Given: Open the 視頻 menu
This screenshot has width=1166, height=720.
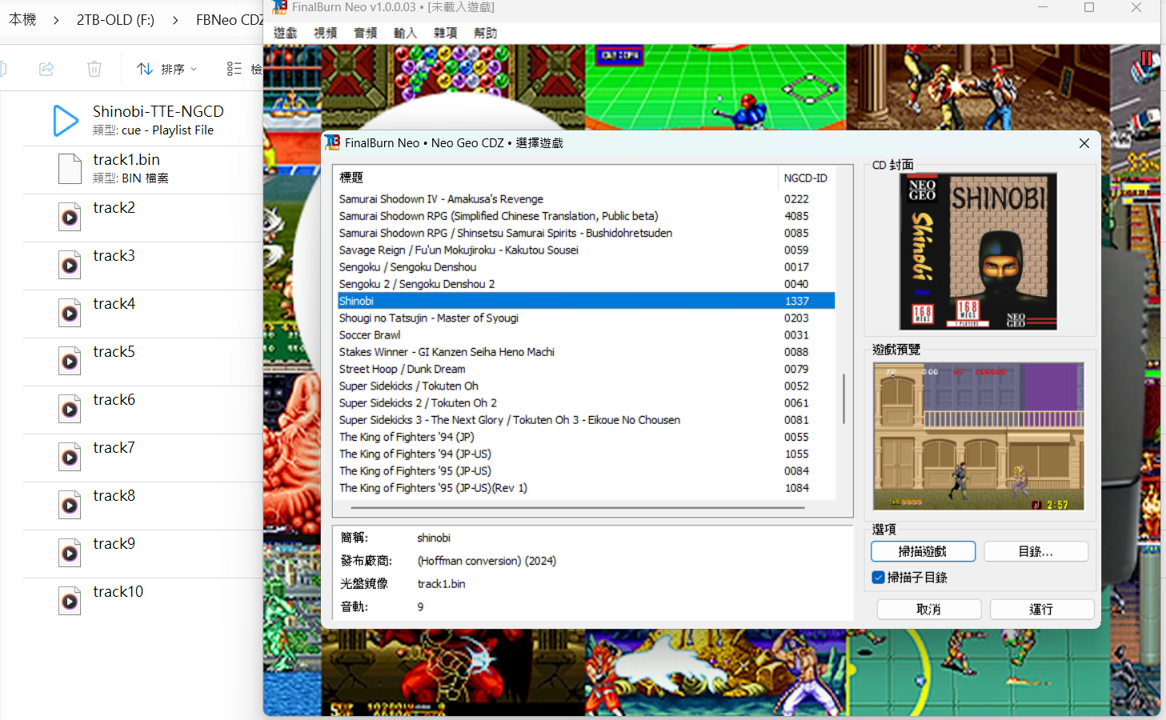Looking at the screenshot, I should [x=325, y=33].
